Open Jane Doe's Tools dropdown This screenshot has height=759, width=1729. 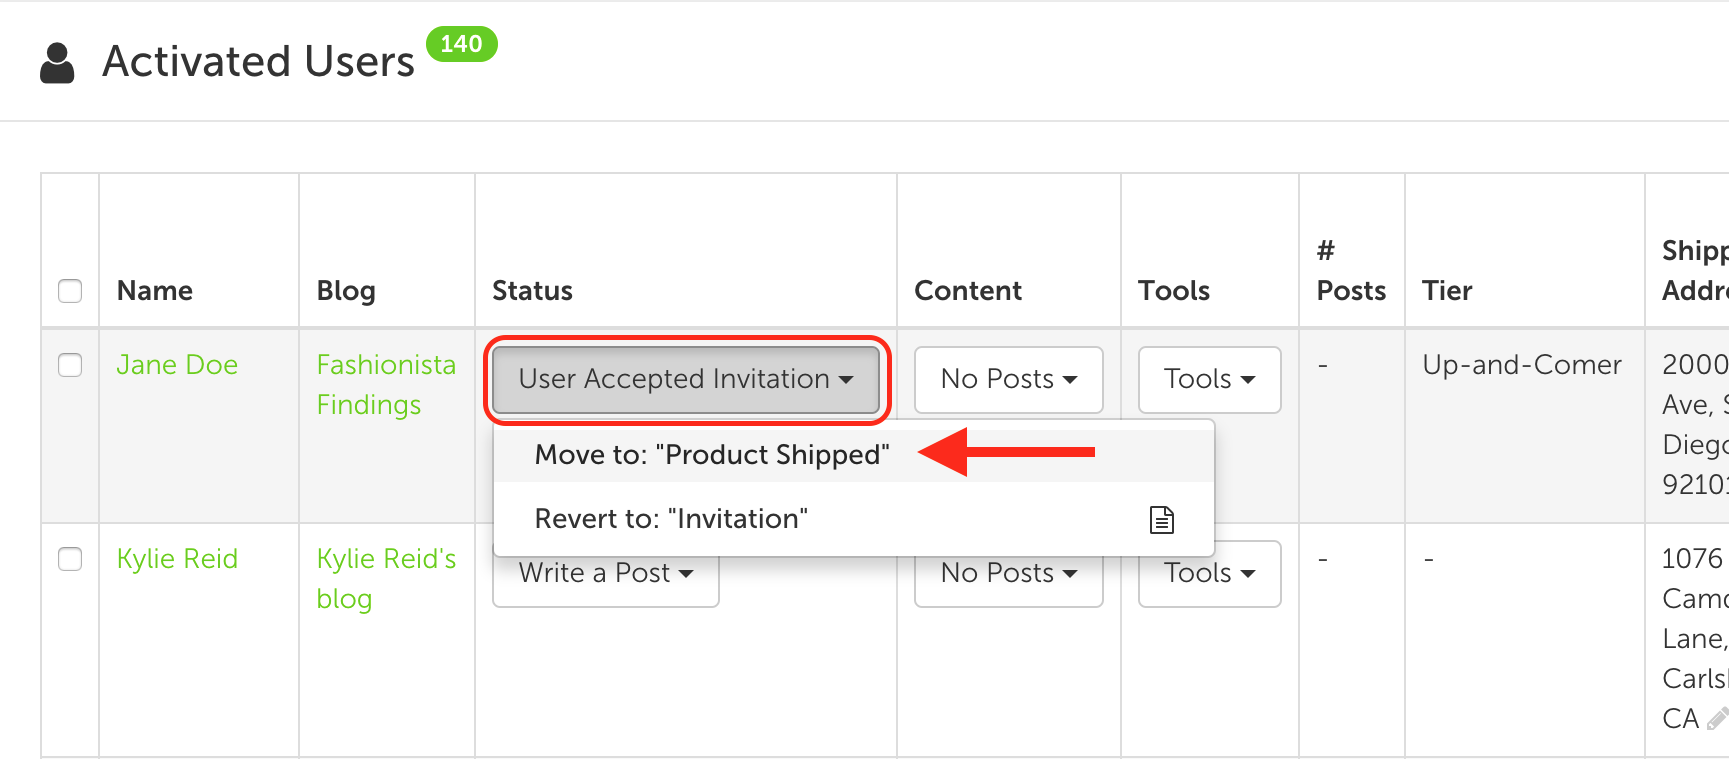click(1209, 379)
